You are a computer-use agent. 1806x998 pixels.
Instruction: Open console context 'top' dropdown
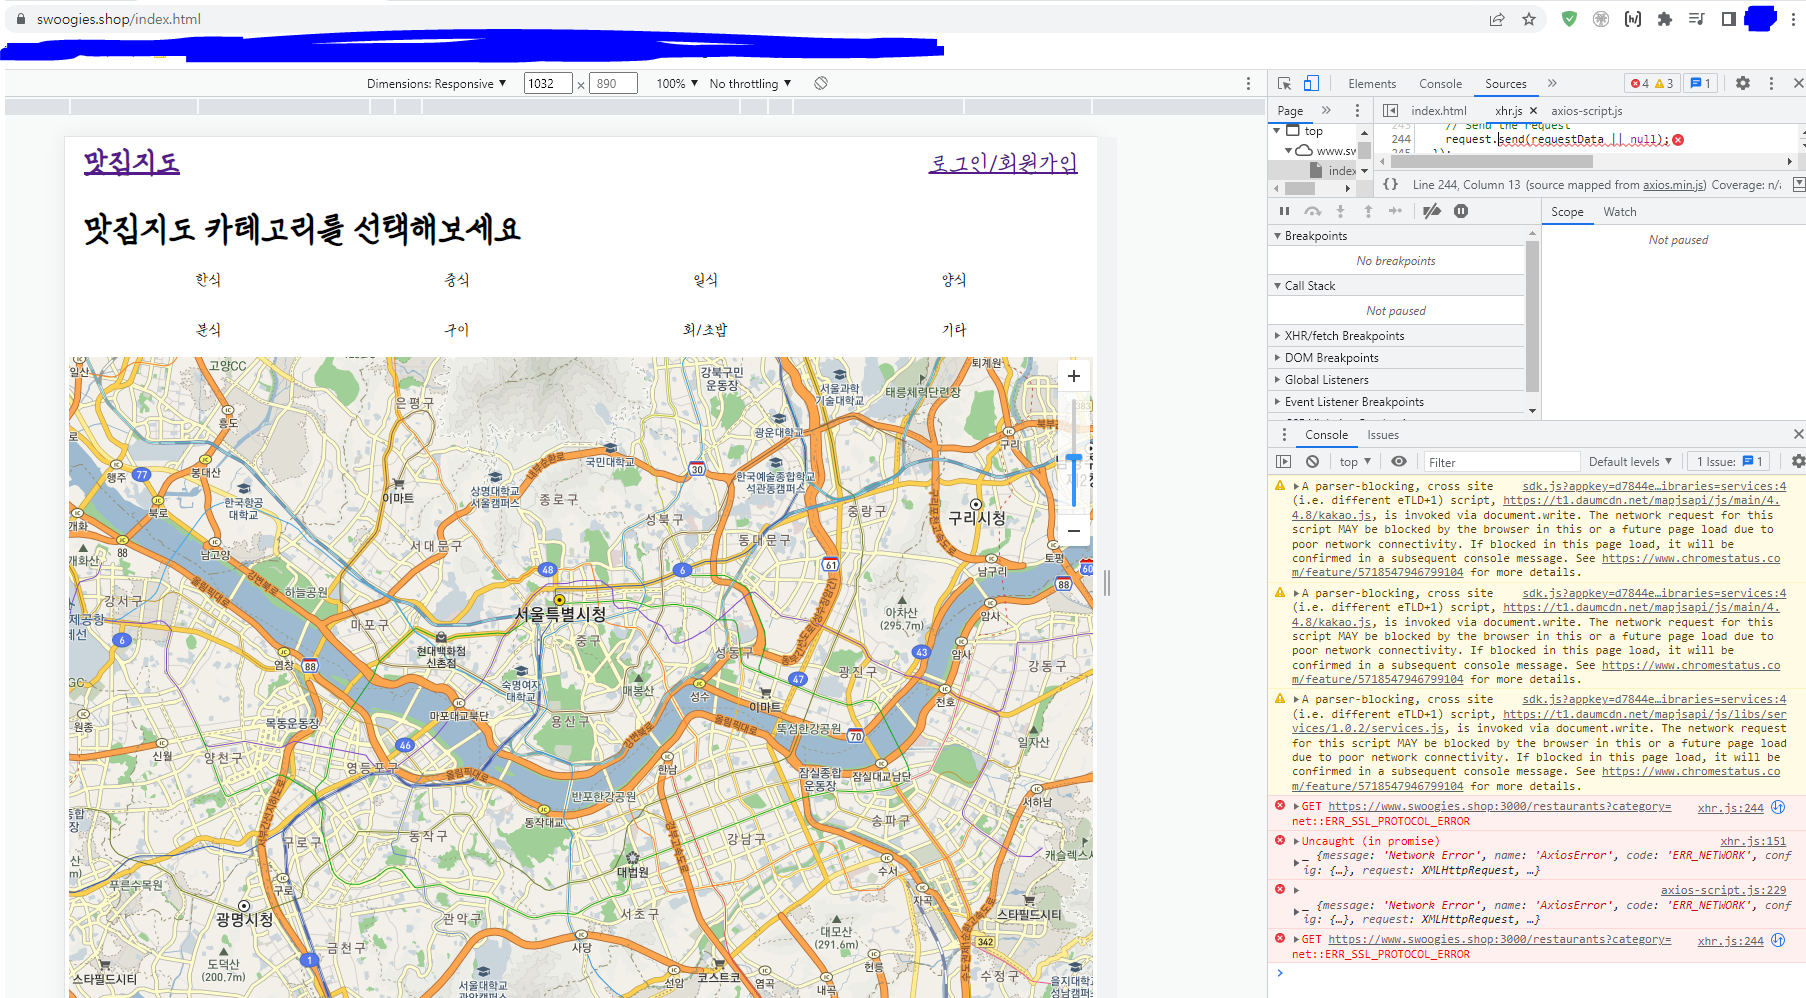(1355, 461)
